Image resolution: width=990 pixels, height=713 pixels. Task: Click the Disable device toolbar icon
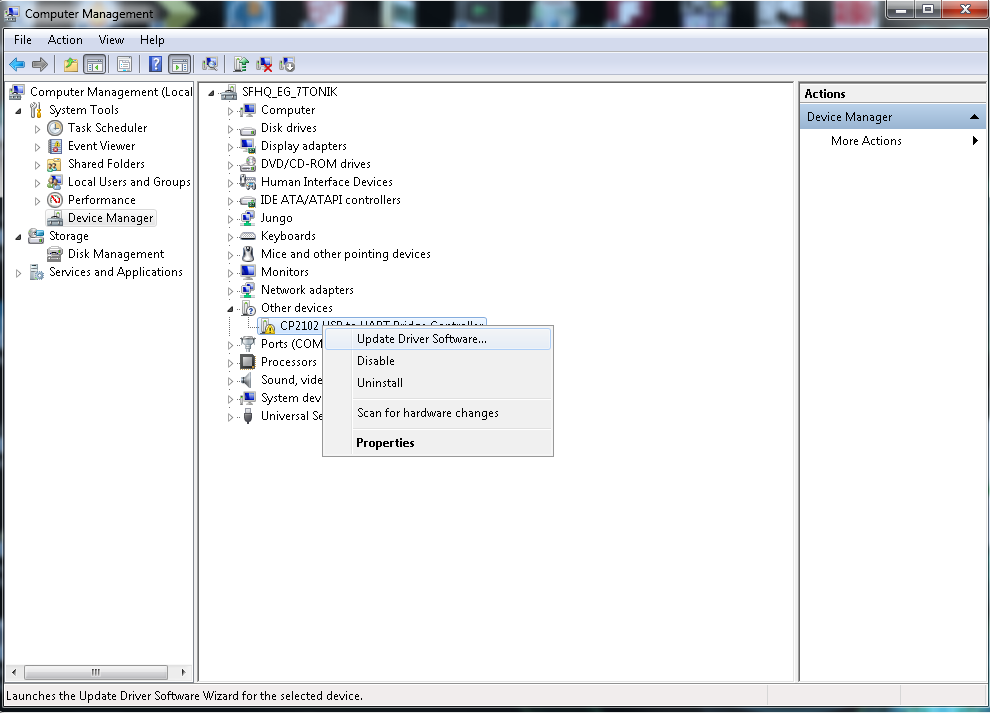point(287,64)
